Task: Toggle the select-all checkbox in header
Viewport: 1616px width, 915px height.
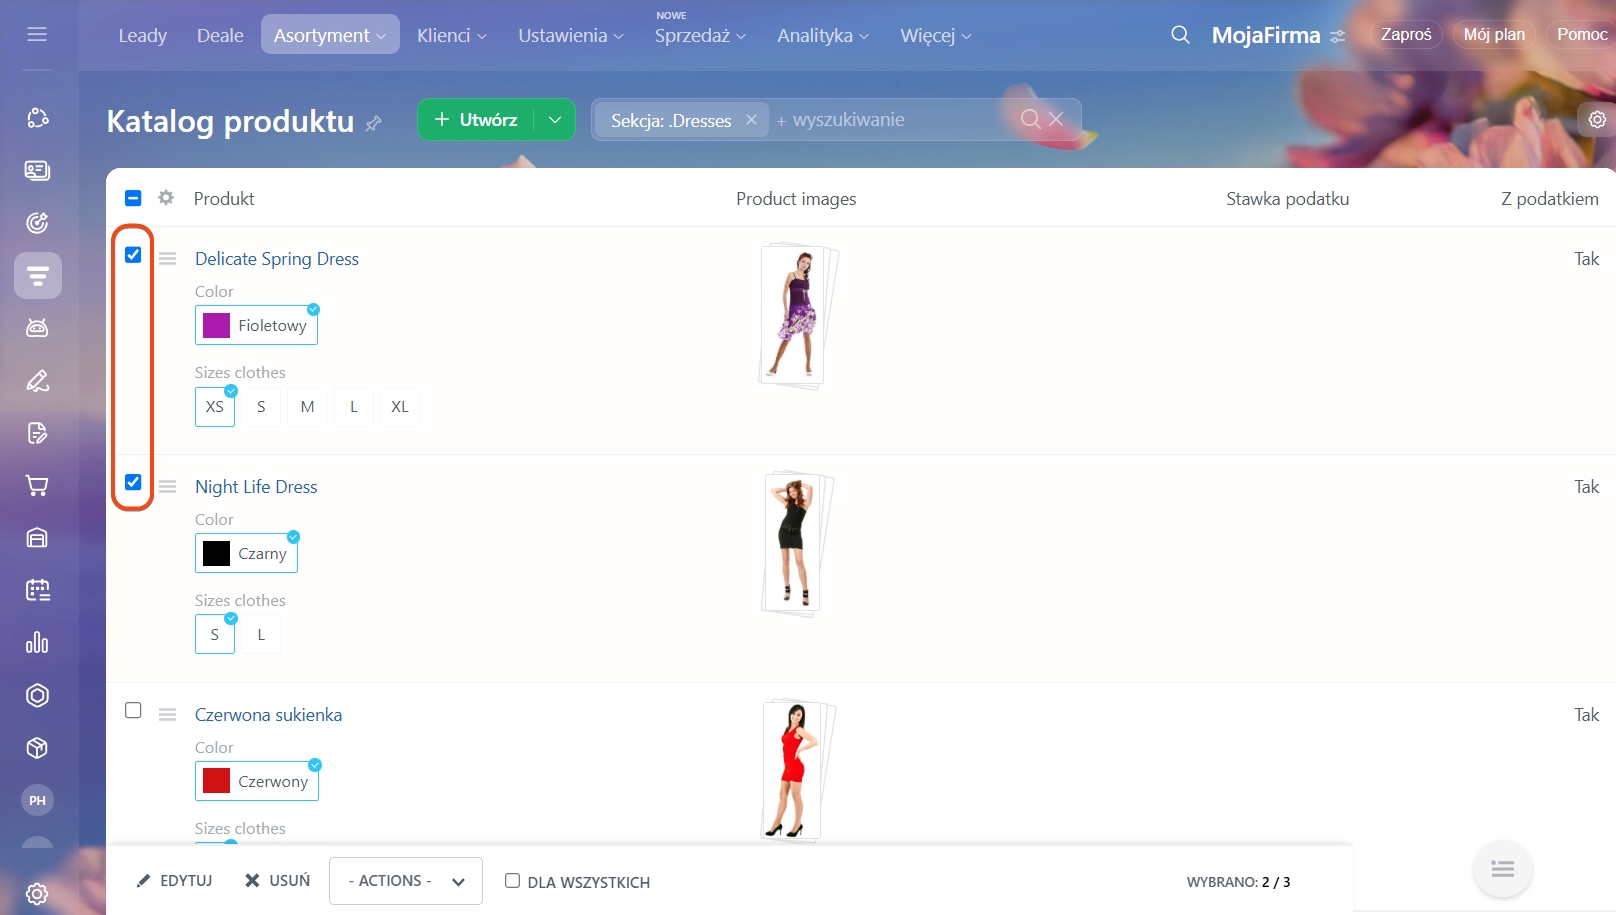Action: point(133,198)
